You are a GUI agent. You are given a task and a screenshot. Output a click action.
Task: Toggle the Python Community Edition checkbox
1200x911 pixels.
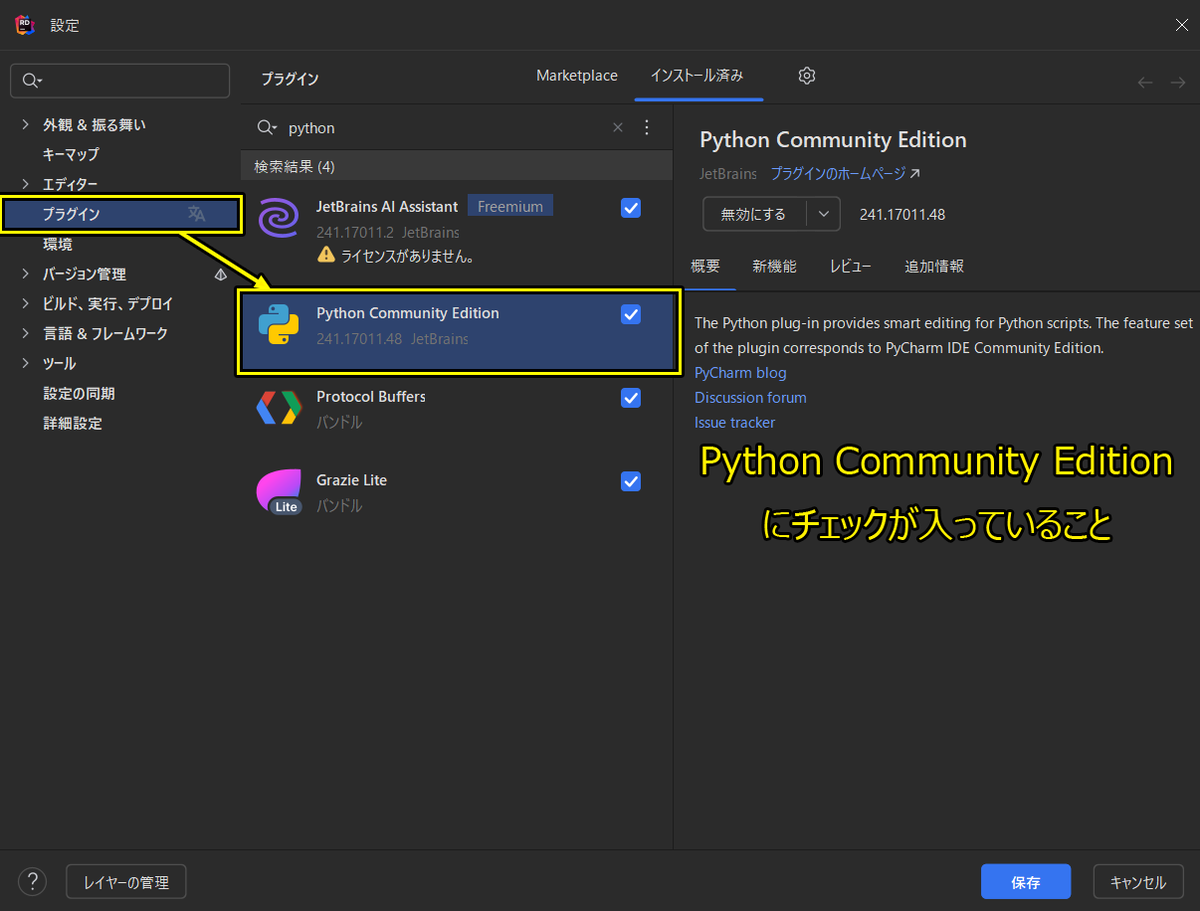click(631, 314)
